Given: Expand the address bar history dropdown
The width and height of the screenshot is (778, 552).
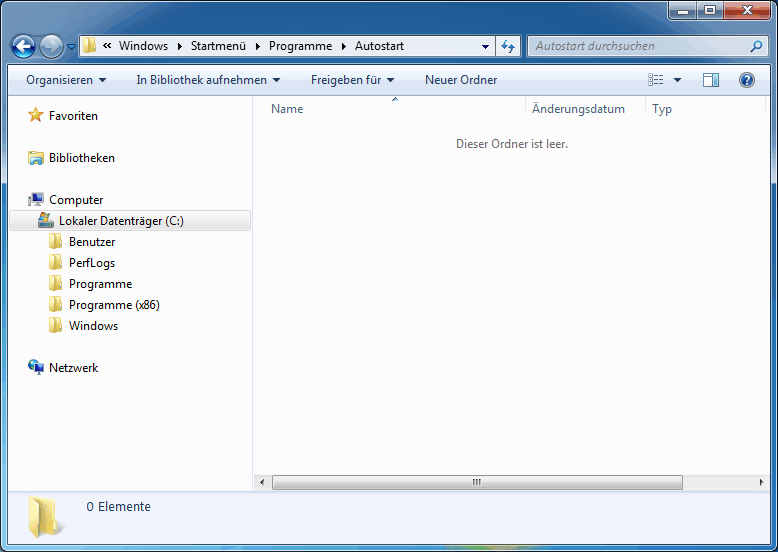Looking at the screenshot, I should 485,46.
